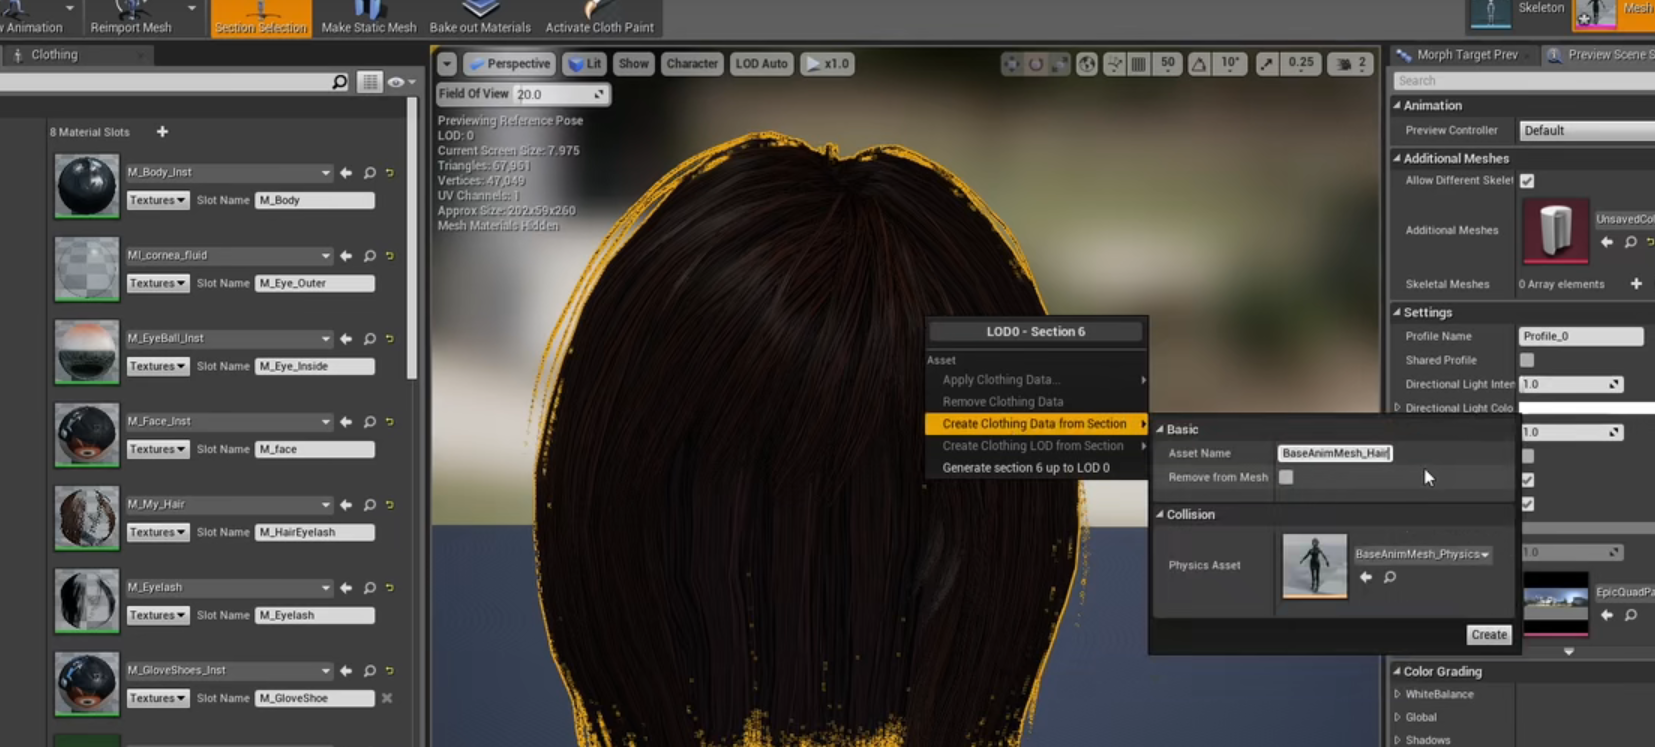Open viewport options dropdown arrow
Viewport: 1655px width, 747px height.
(x=446, y=64)
